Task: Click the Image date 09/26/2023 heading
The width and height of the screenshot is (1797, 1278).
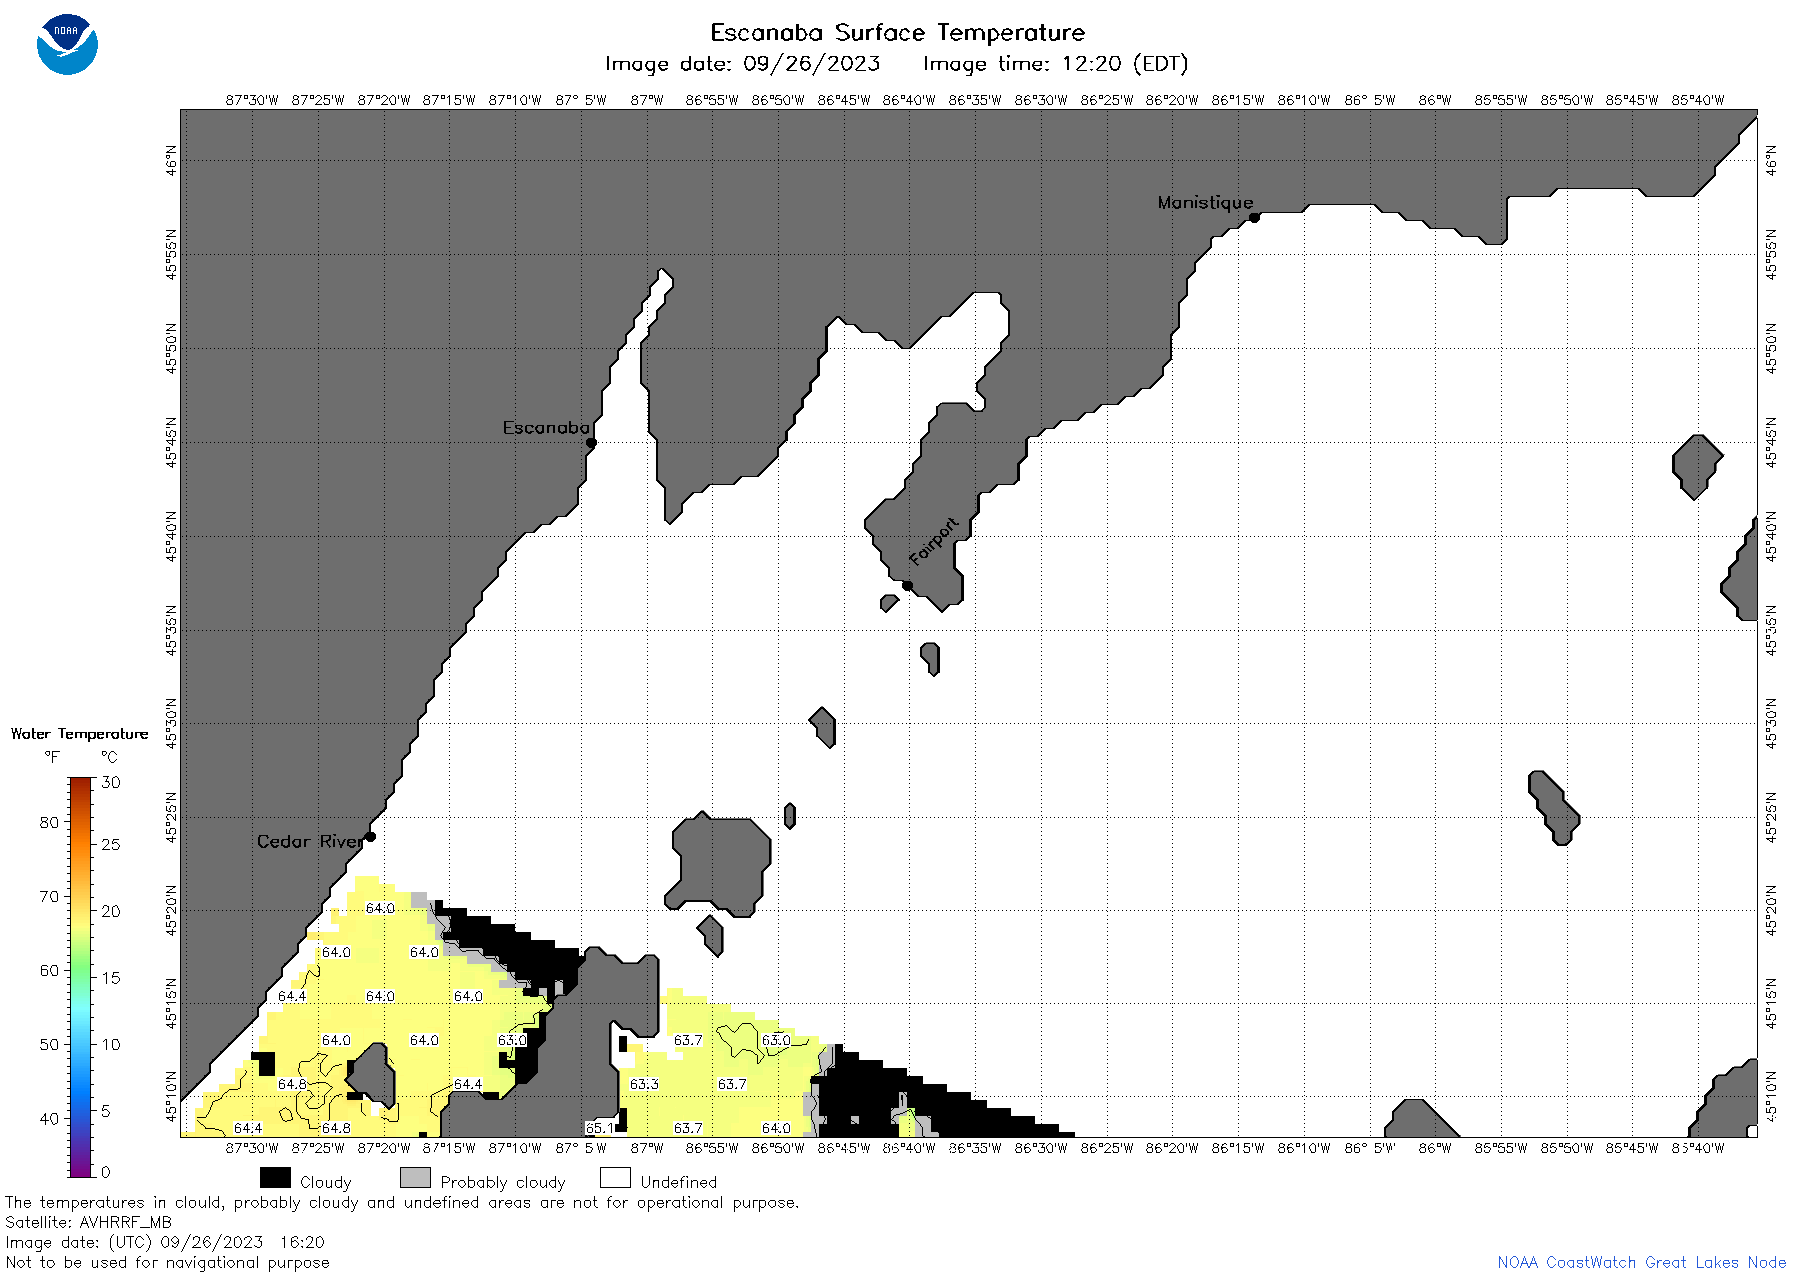Action: [742, 64]
